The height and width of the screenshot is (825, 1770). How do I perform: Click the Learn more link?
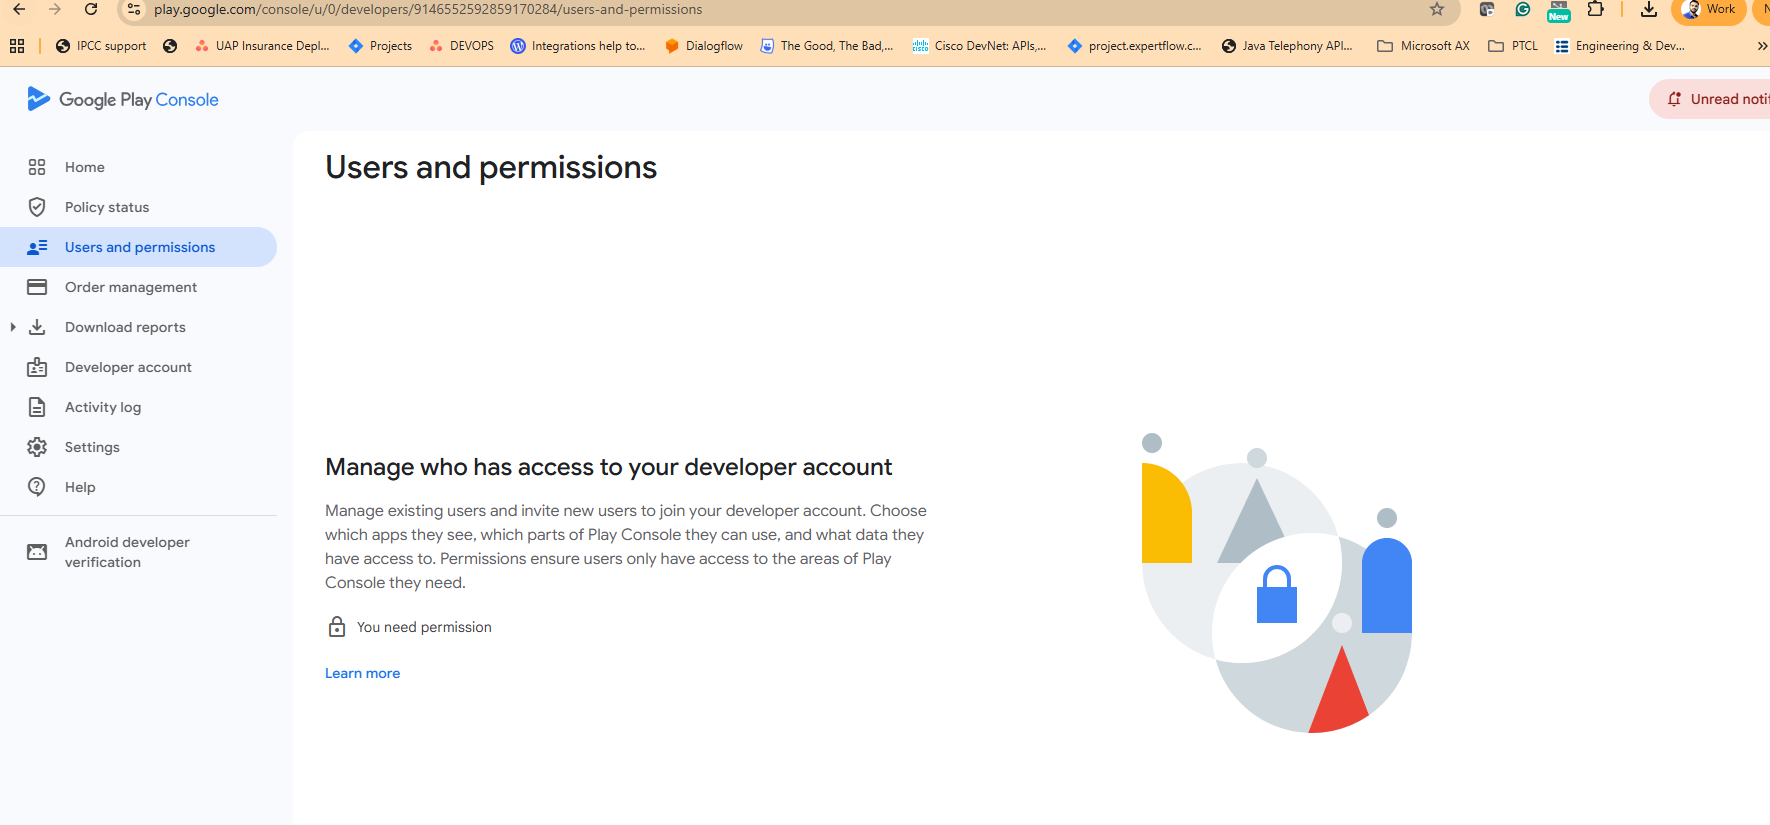tap(362, 673)
